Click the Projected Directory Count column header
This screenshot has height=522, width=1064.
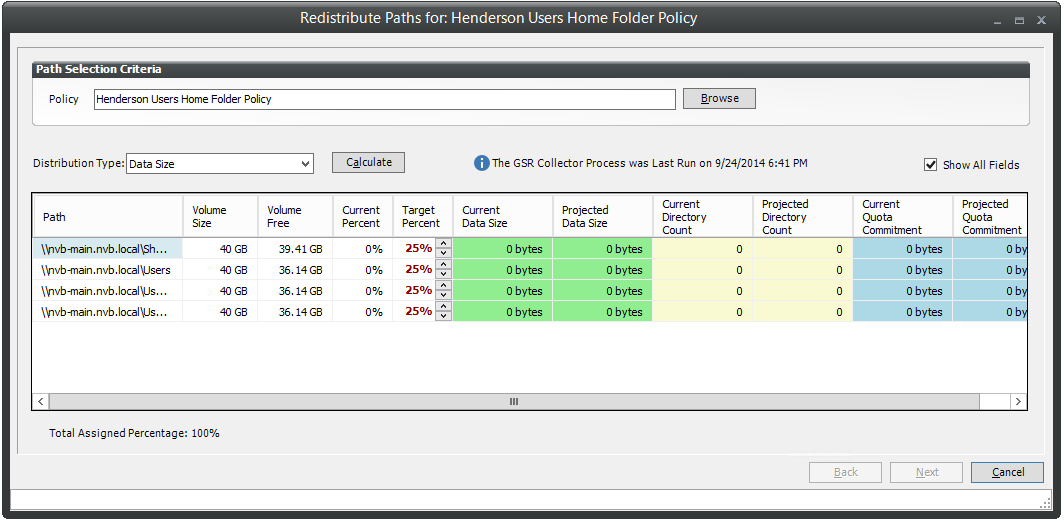(x=803, y=217)
